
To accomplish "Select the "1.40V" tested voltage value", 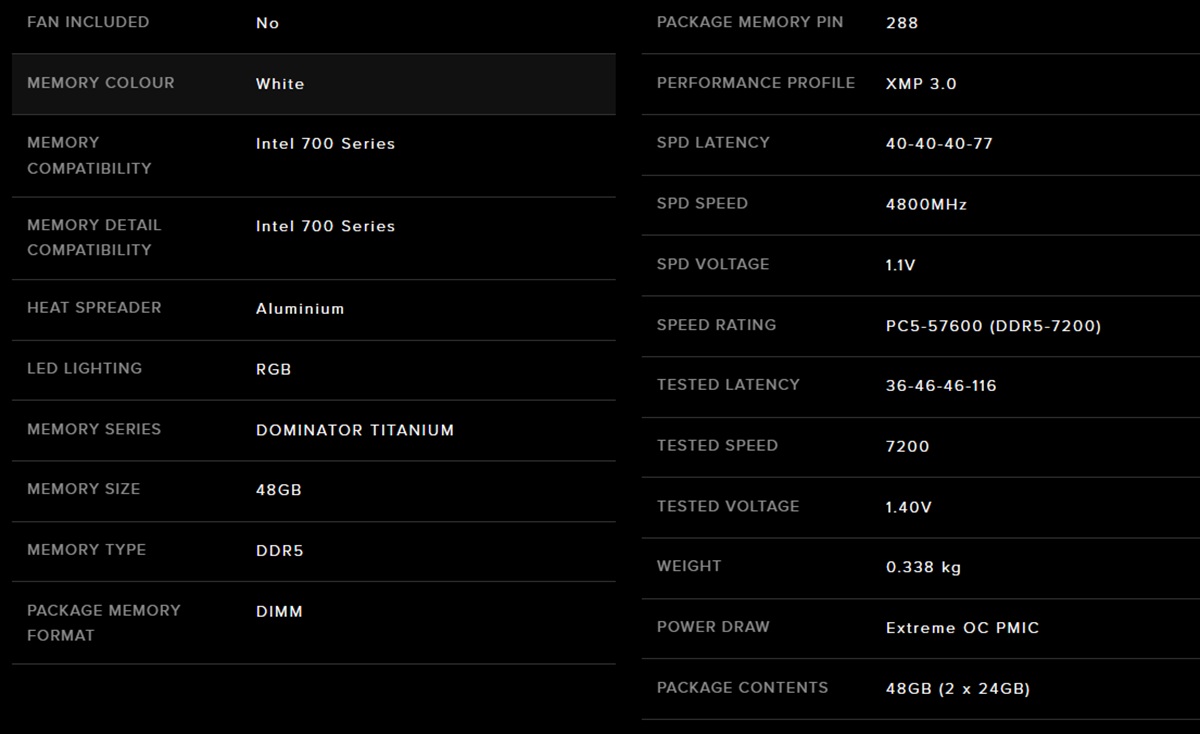I will 909,507.
